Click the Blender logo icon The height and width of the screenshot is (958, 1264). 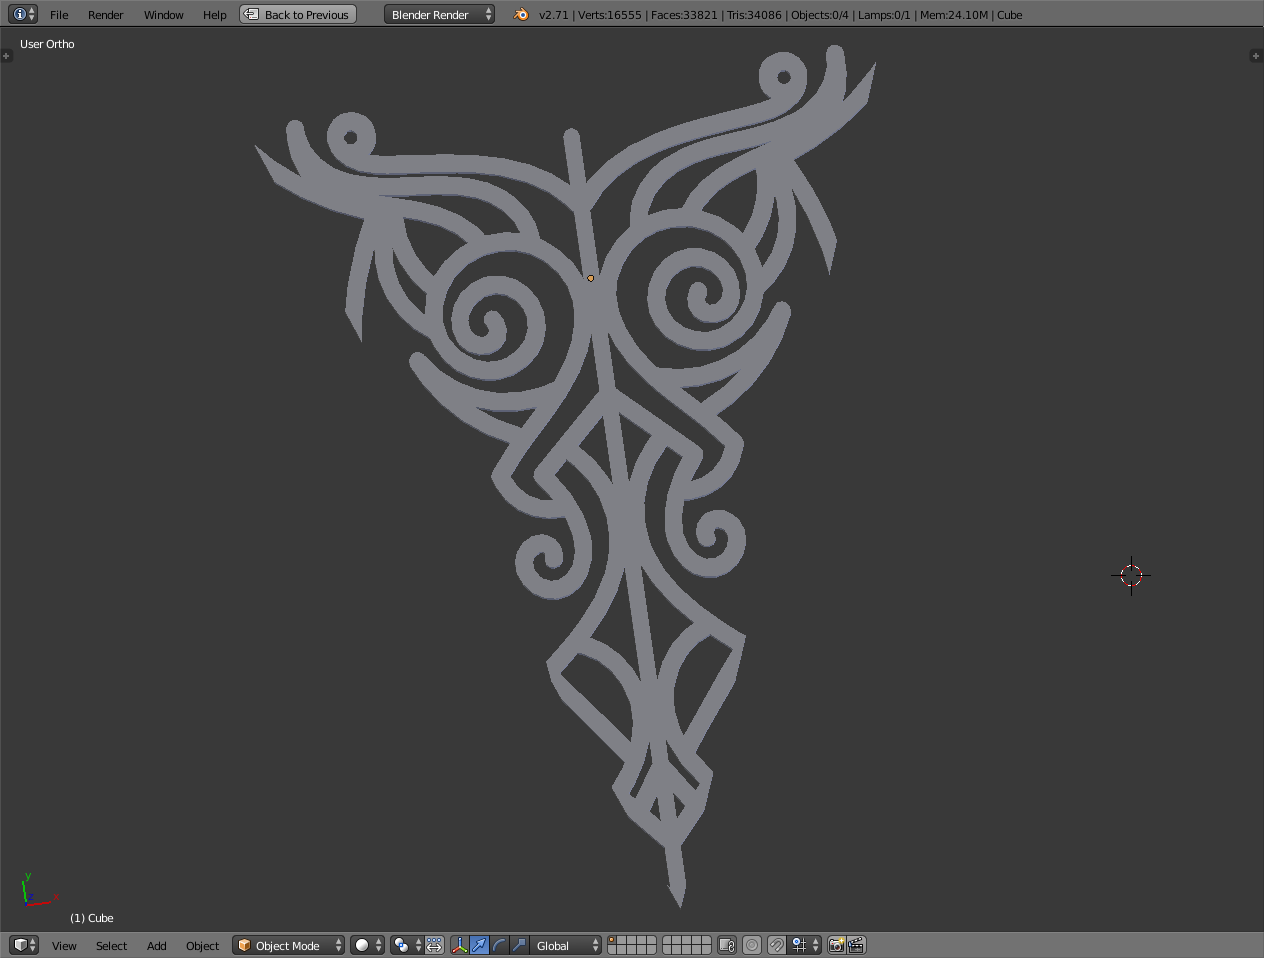pyautogui.click(x=521, y=15)
